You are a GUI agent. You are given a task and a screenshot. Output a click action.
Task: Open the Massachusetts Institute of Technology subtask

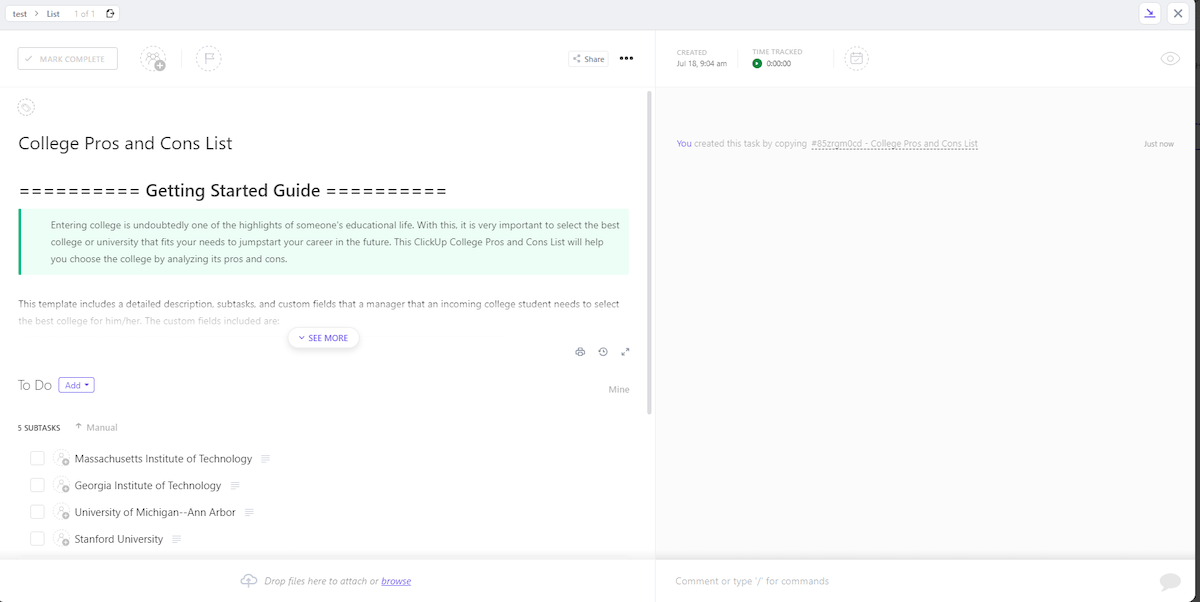(163, 459)
